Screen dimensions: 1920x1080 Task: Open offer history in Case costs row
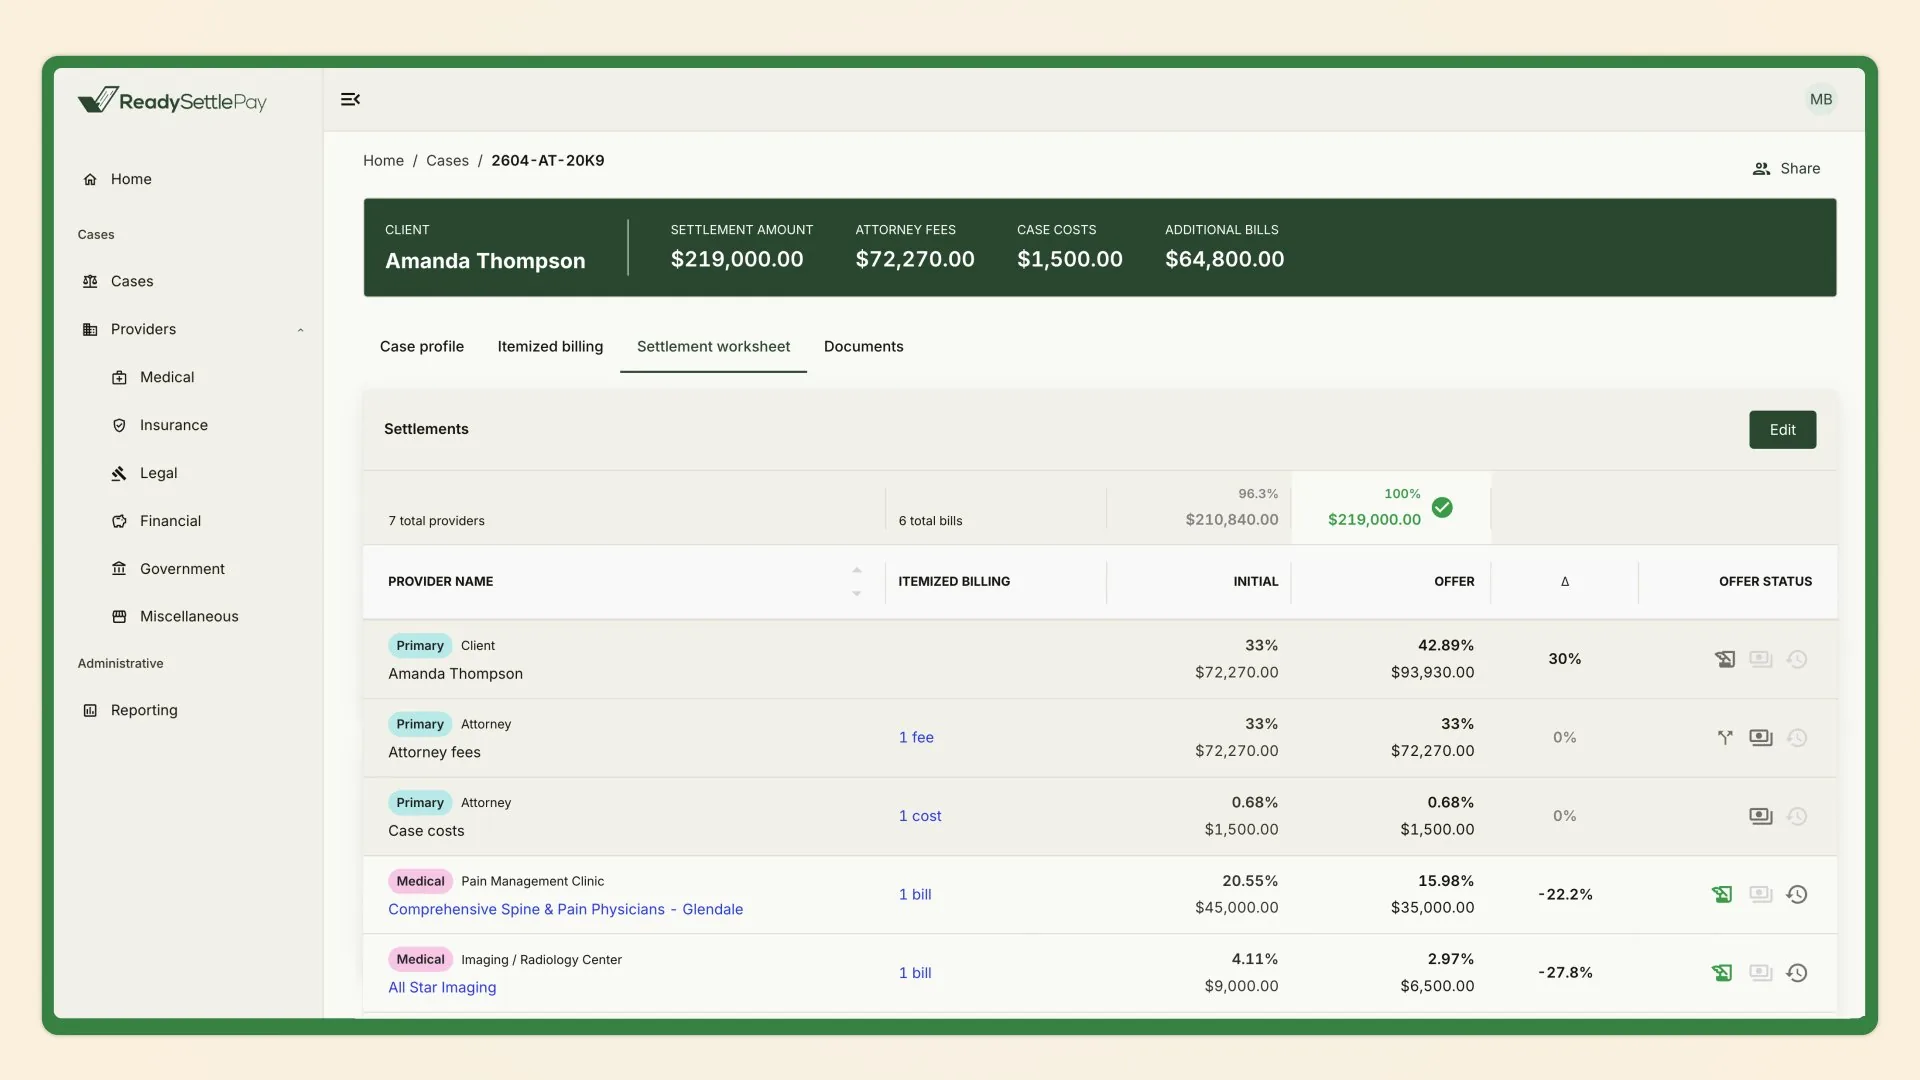(1797, 816)
